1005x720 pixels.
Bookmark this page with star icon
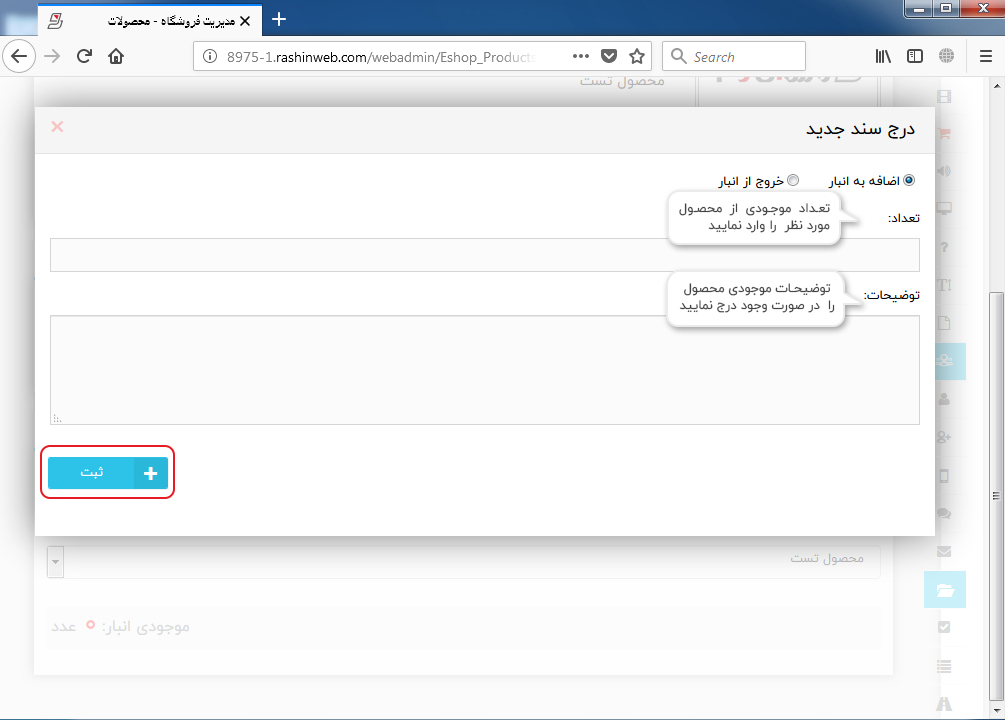click(636, 56)
